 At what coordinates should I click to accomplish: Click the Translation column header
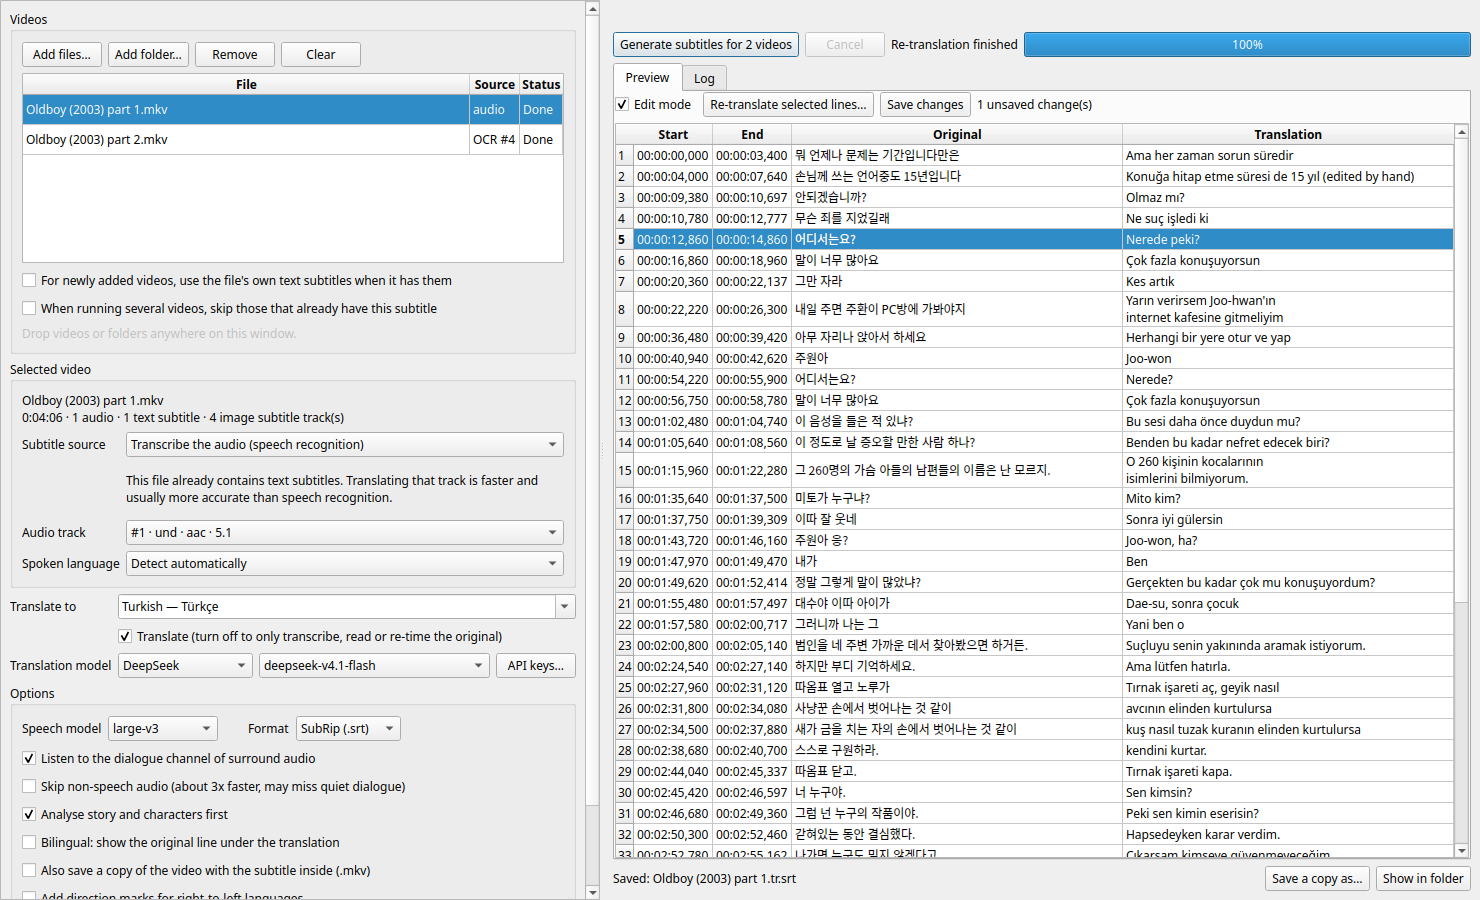click(1288, 135)
